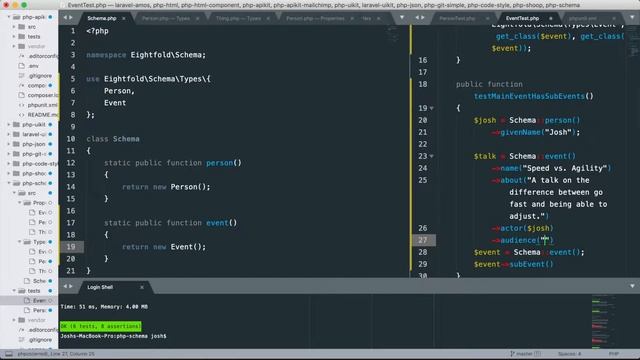Click line number 19 in Schema.php gutter
This screenshot has height=360, width=640.
click(71, 247)
